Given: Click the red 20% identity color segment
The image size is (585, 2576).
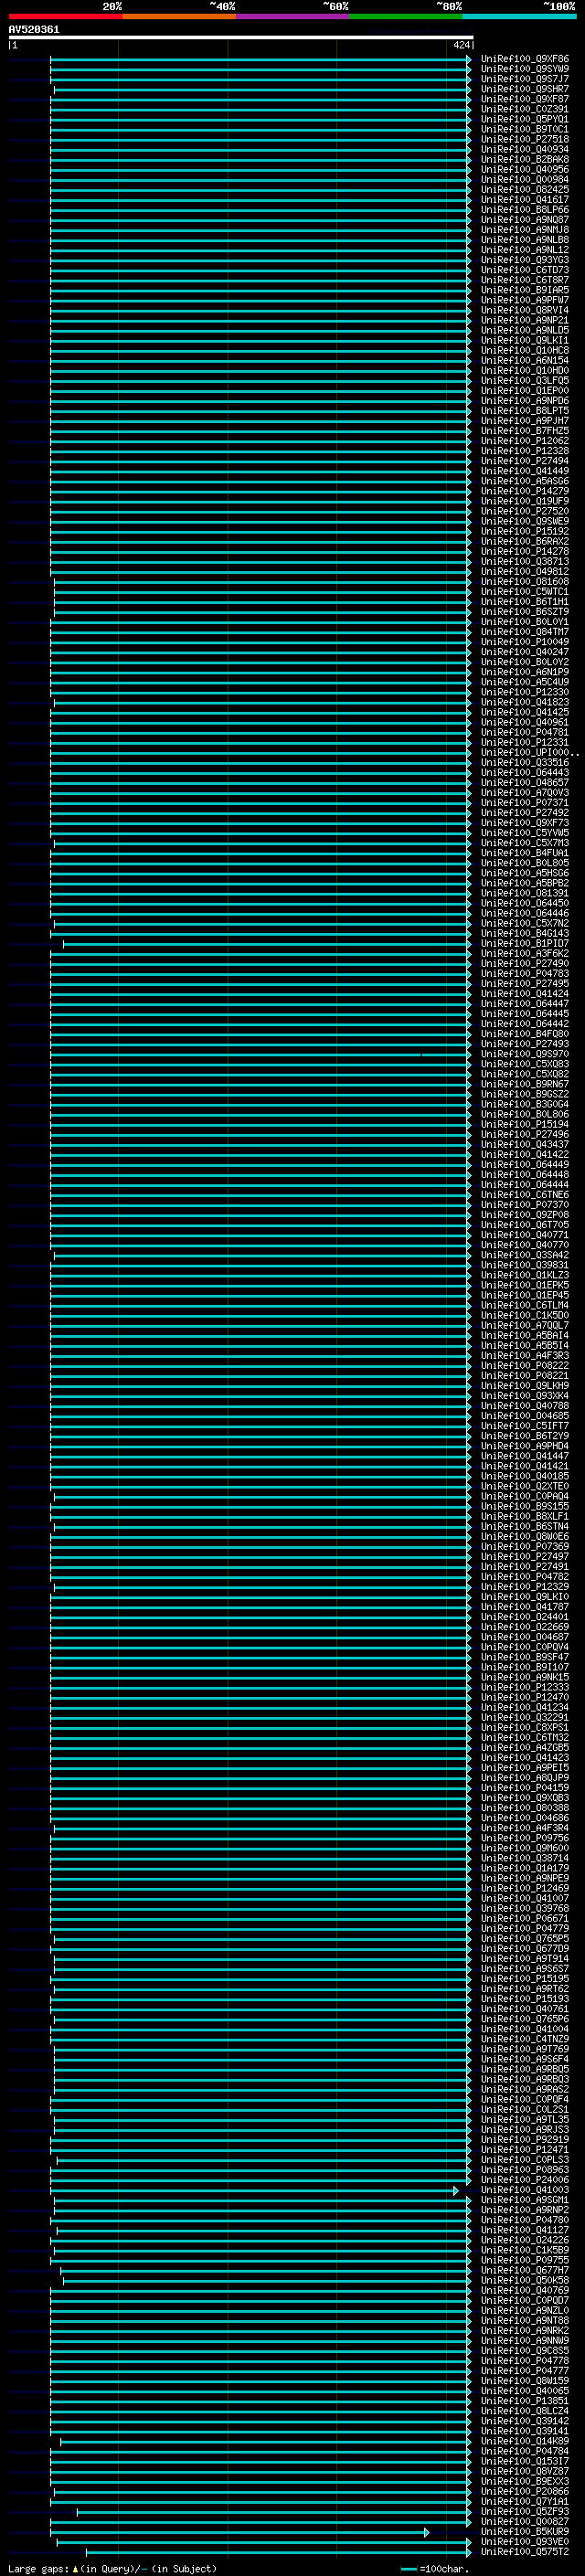Looking at the screenshot, I should coord(65,16).
